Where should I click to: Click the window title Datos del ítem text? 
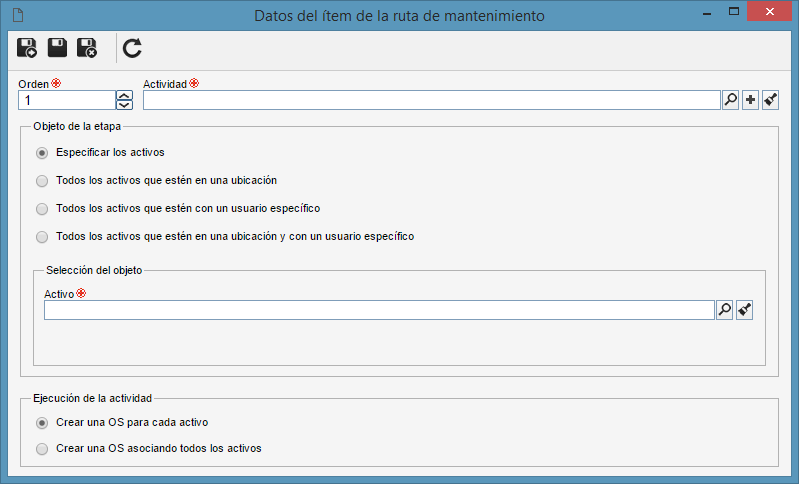tap(399, 16)
